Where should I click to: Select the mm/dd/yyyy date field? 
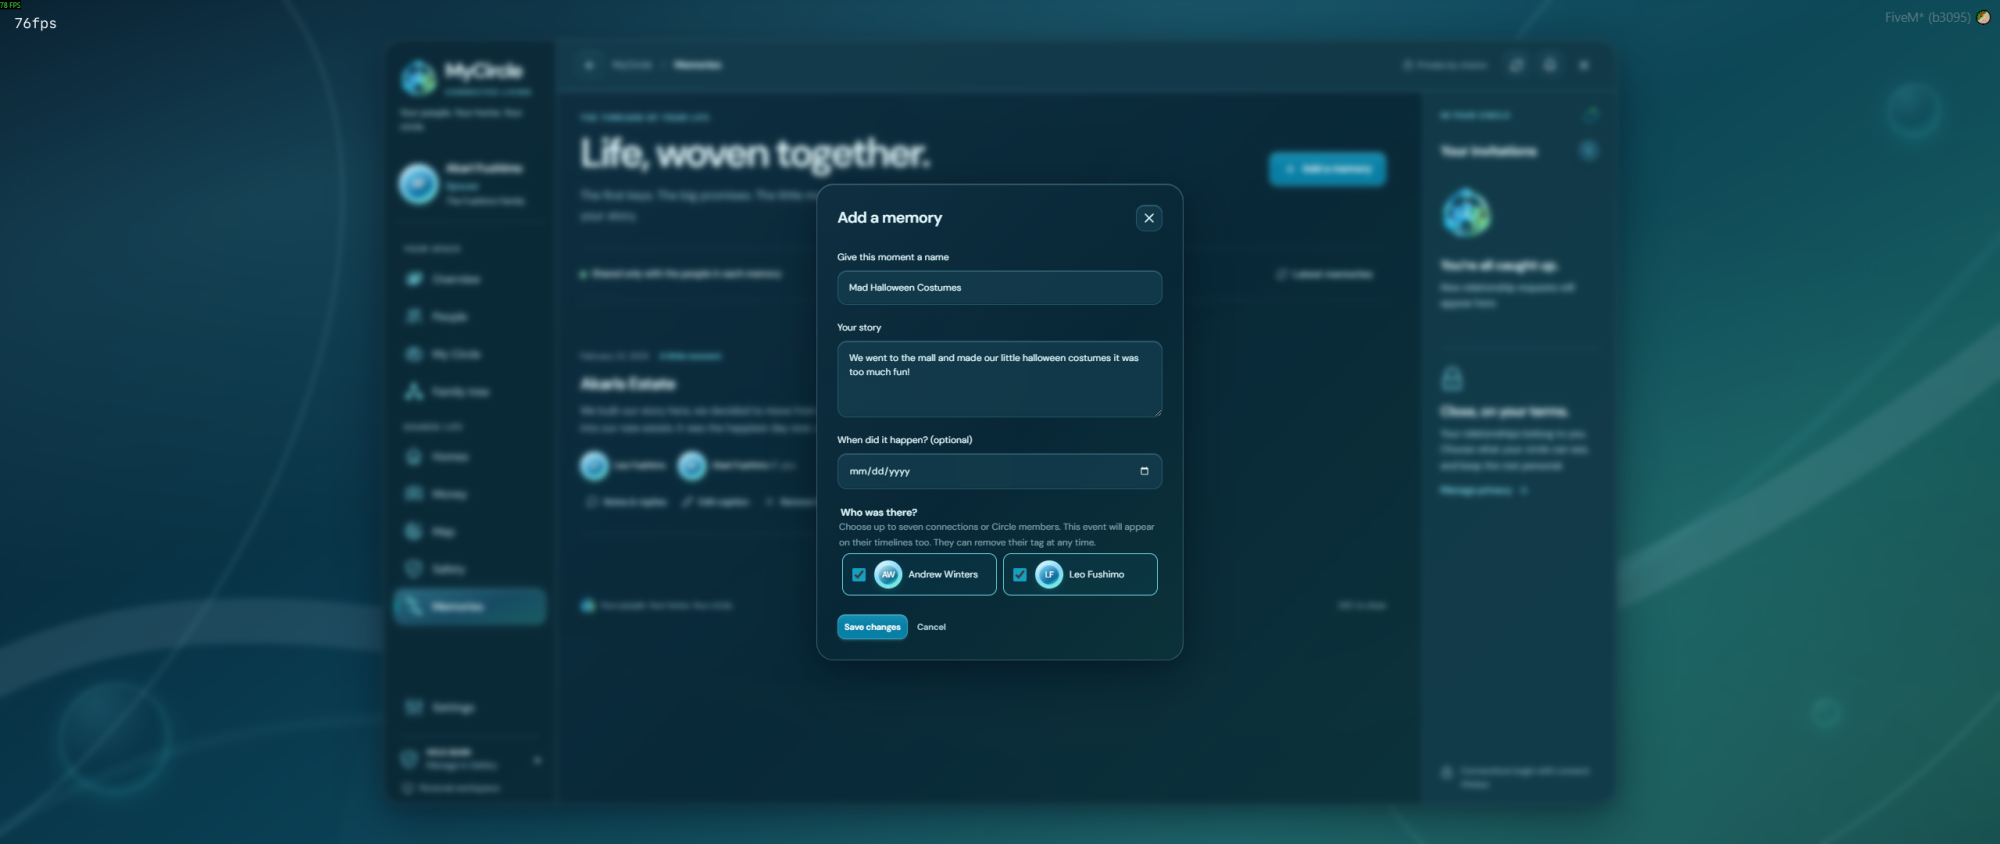(999, 471)
